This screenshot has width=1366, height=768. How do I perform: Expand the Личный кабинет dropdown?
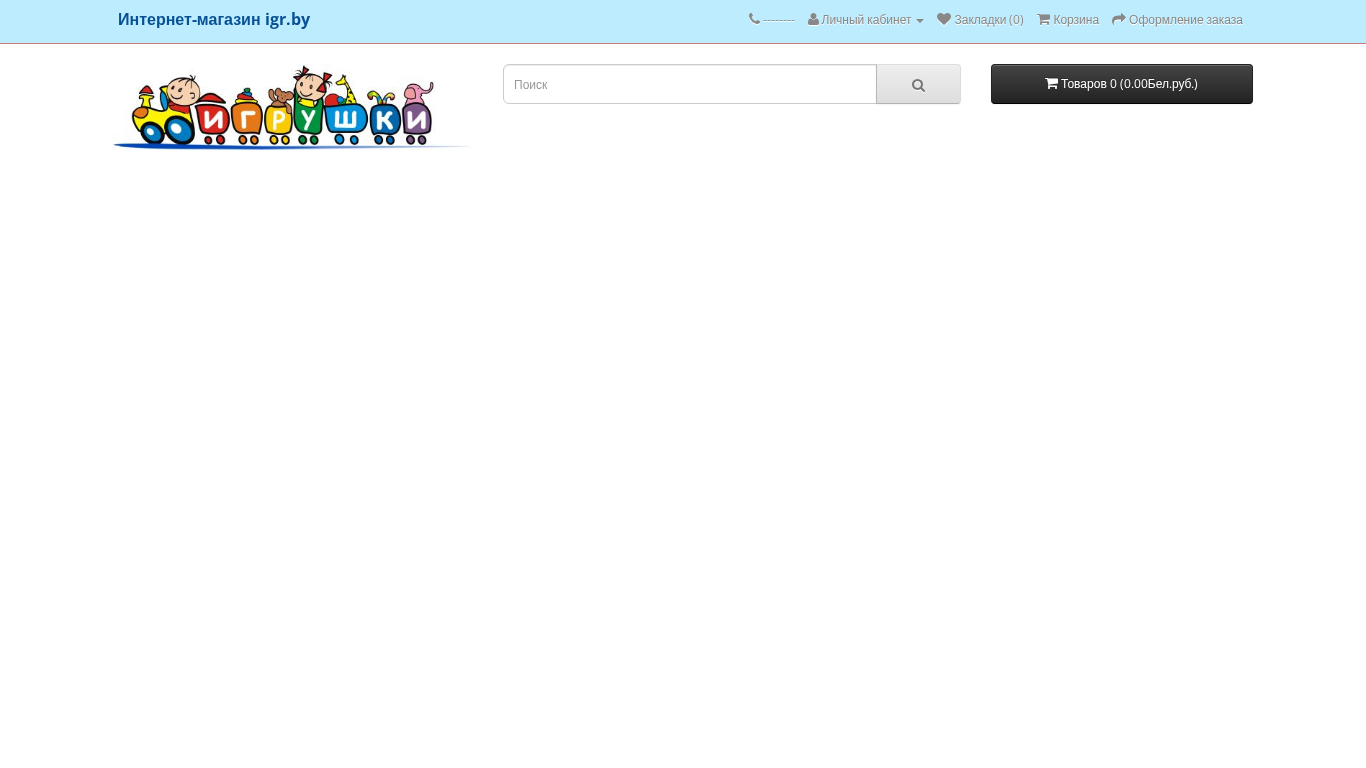coord(866,20)
